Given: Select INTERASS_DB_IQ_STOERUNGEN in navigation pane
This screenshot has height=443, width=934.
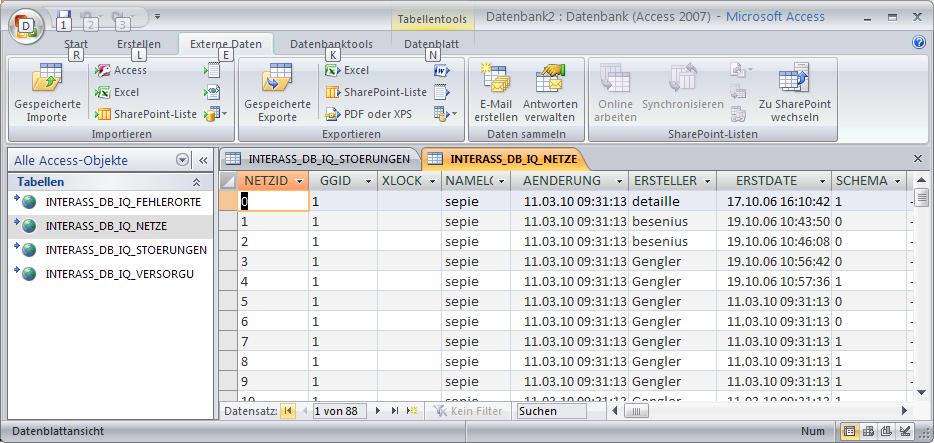Looking at the screenshot, I should coord(112,250).
